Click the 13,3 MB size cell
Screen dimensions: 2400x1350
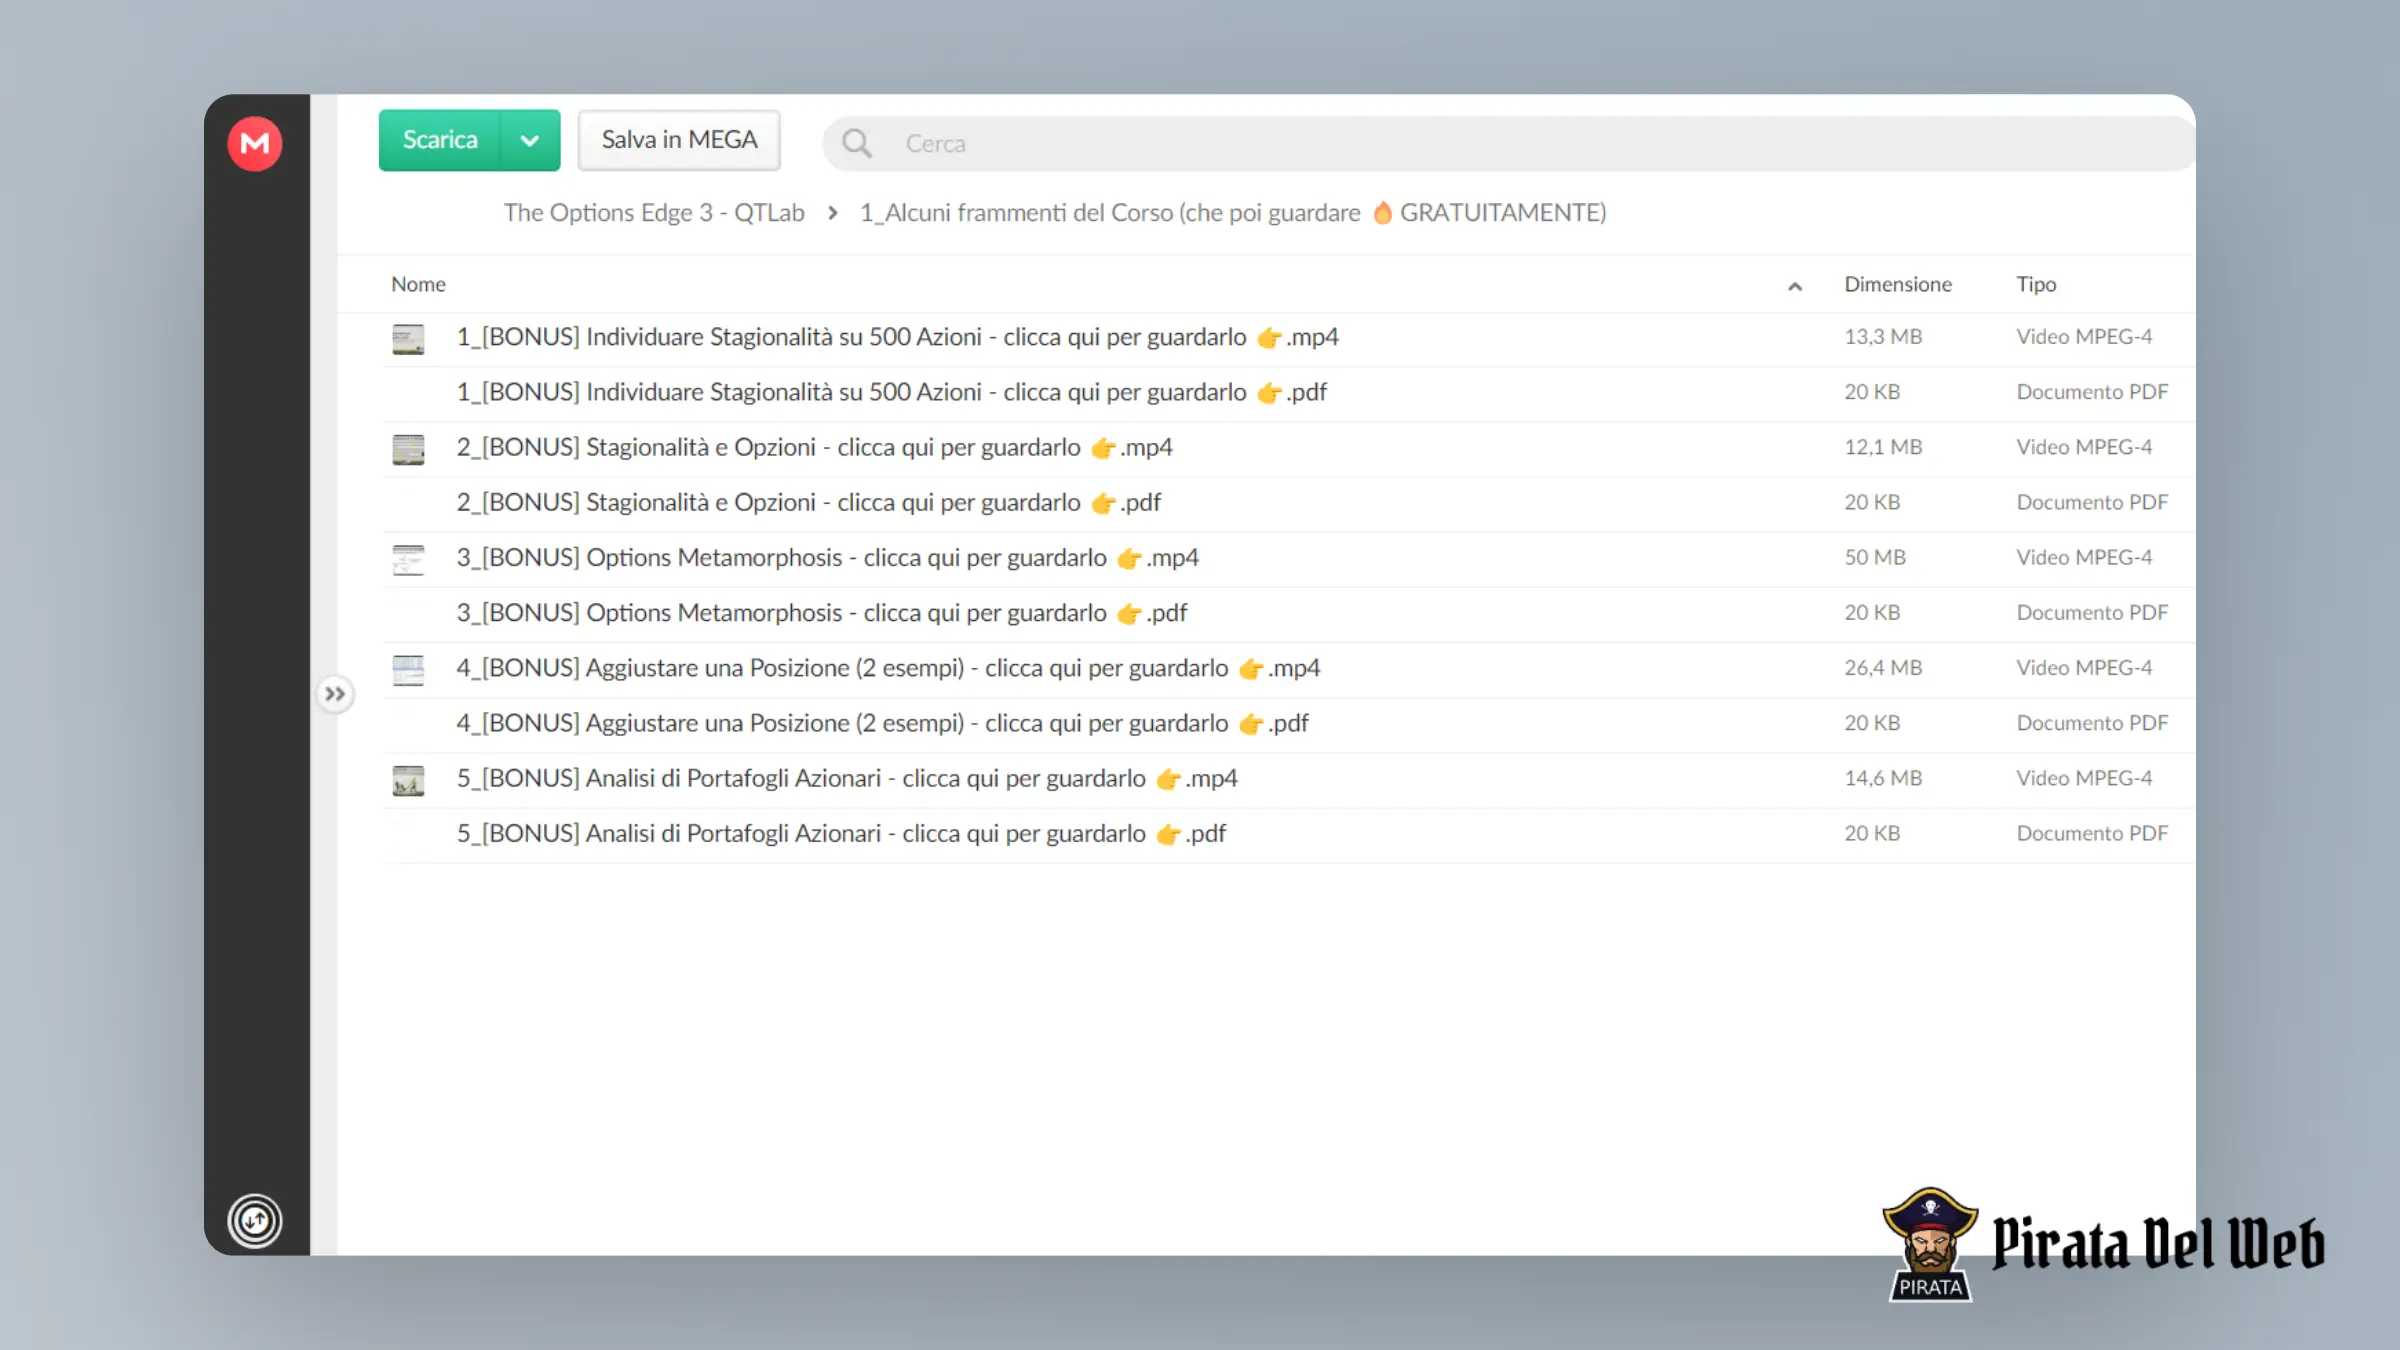pyautogui.click(x=1883, y=337)
